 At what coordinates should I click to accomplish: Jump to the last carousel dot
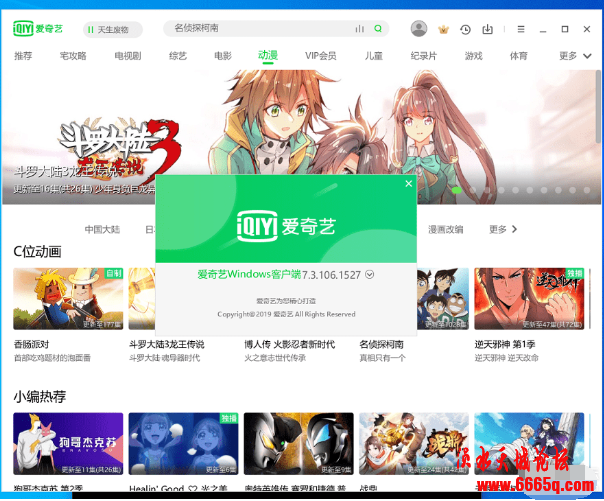click(587, 190)
